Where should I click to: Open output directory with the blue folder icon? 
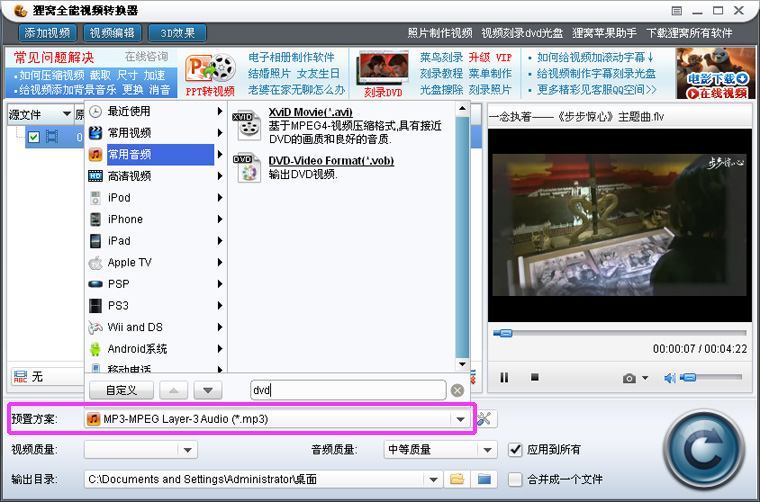click(x=484, y=479)
